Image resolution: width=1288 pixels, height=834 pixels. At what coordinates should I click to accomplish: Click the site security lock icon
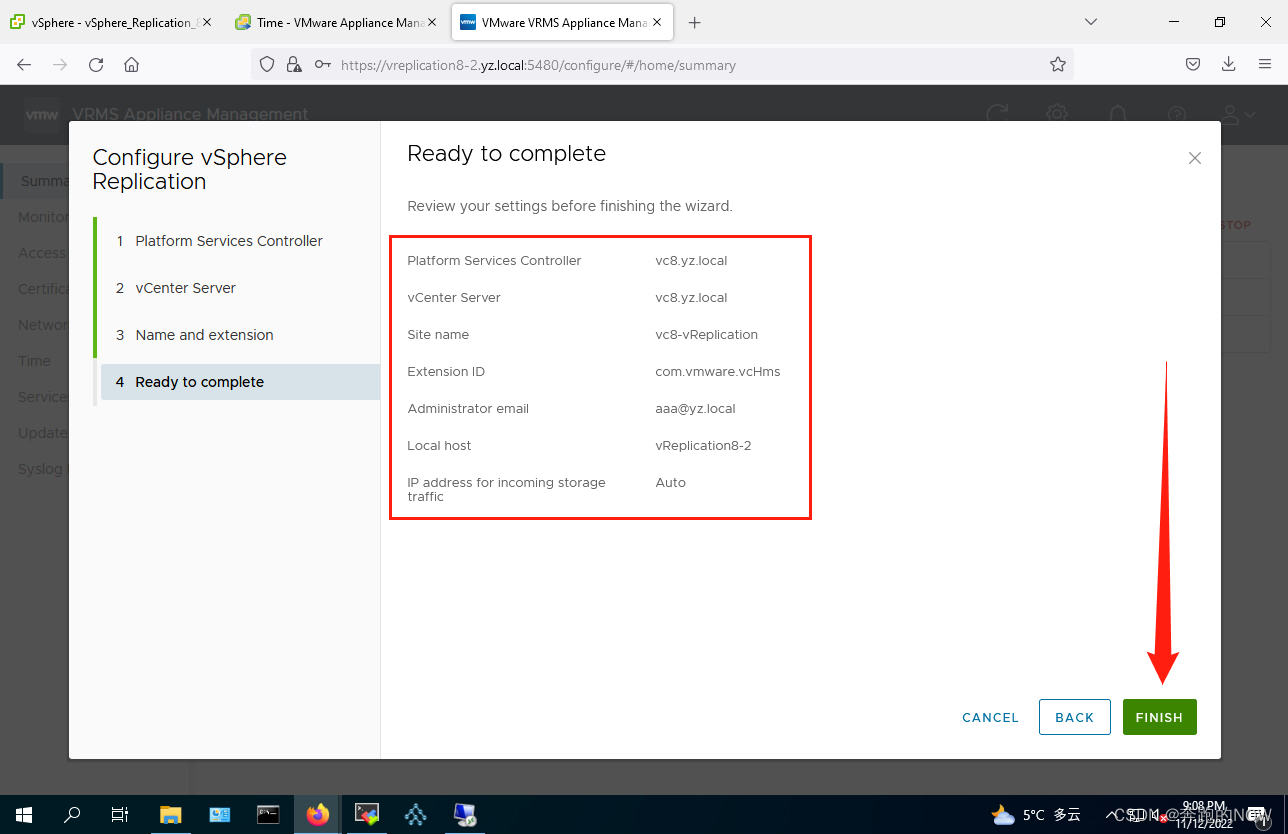(x=293, y=65)
